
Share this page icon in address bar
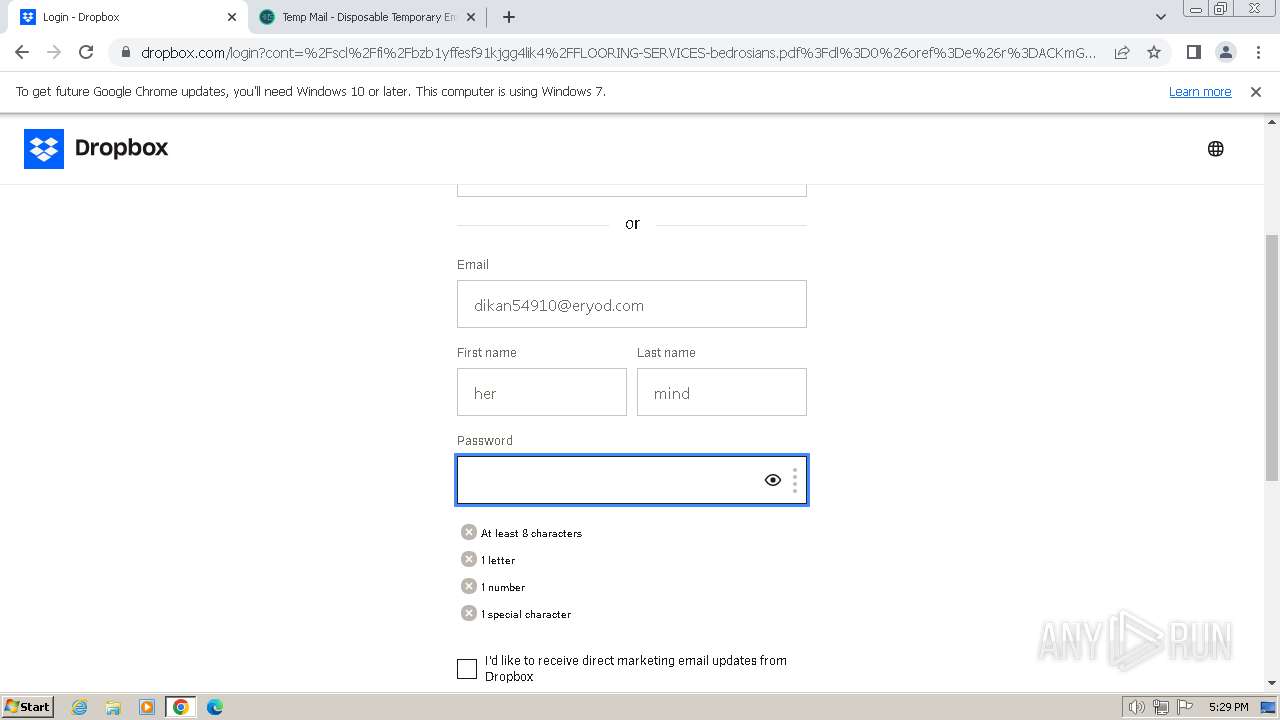(x=1122, y=52)
